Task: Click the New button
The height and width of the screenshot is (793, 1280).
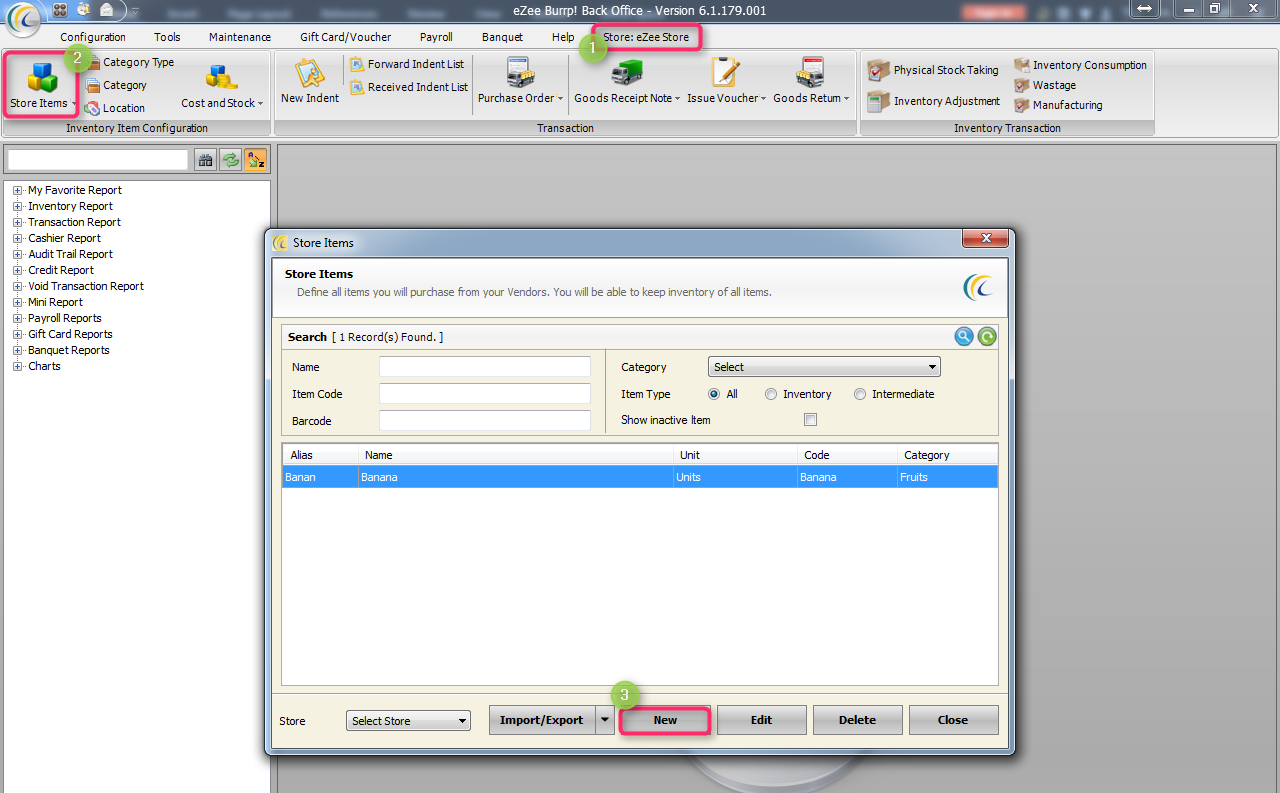Action: [x=665, y=720]
